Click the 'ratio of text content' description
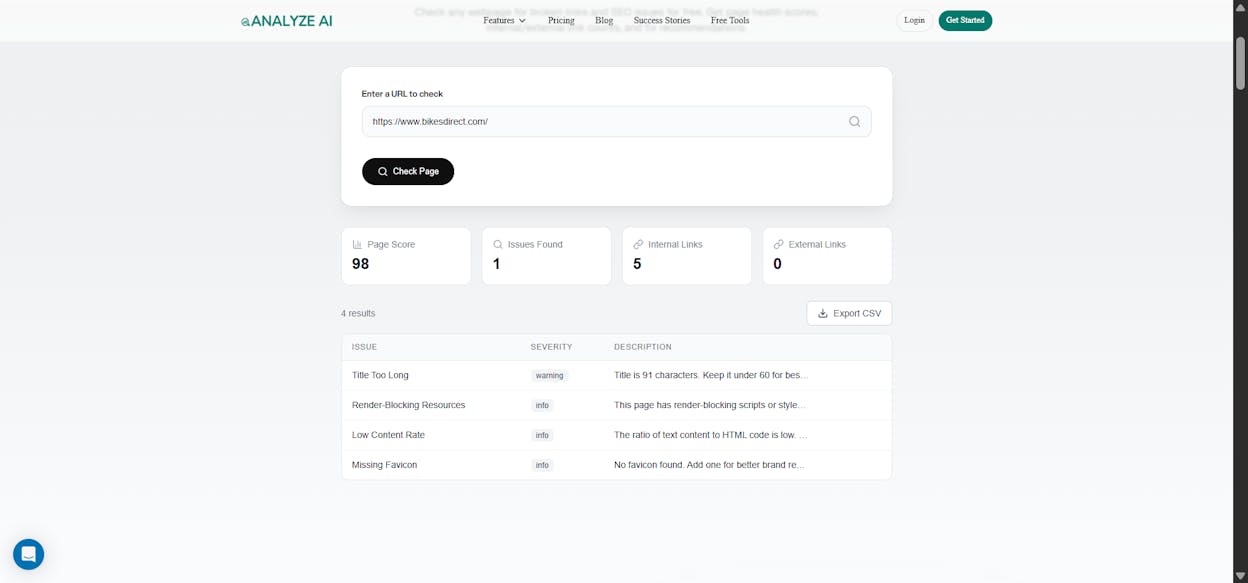The height and width of the screenshot is (583, 1248). click(x=711, y=435)
